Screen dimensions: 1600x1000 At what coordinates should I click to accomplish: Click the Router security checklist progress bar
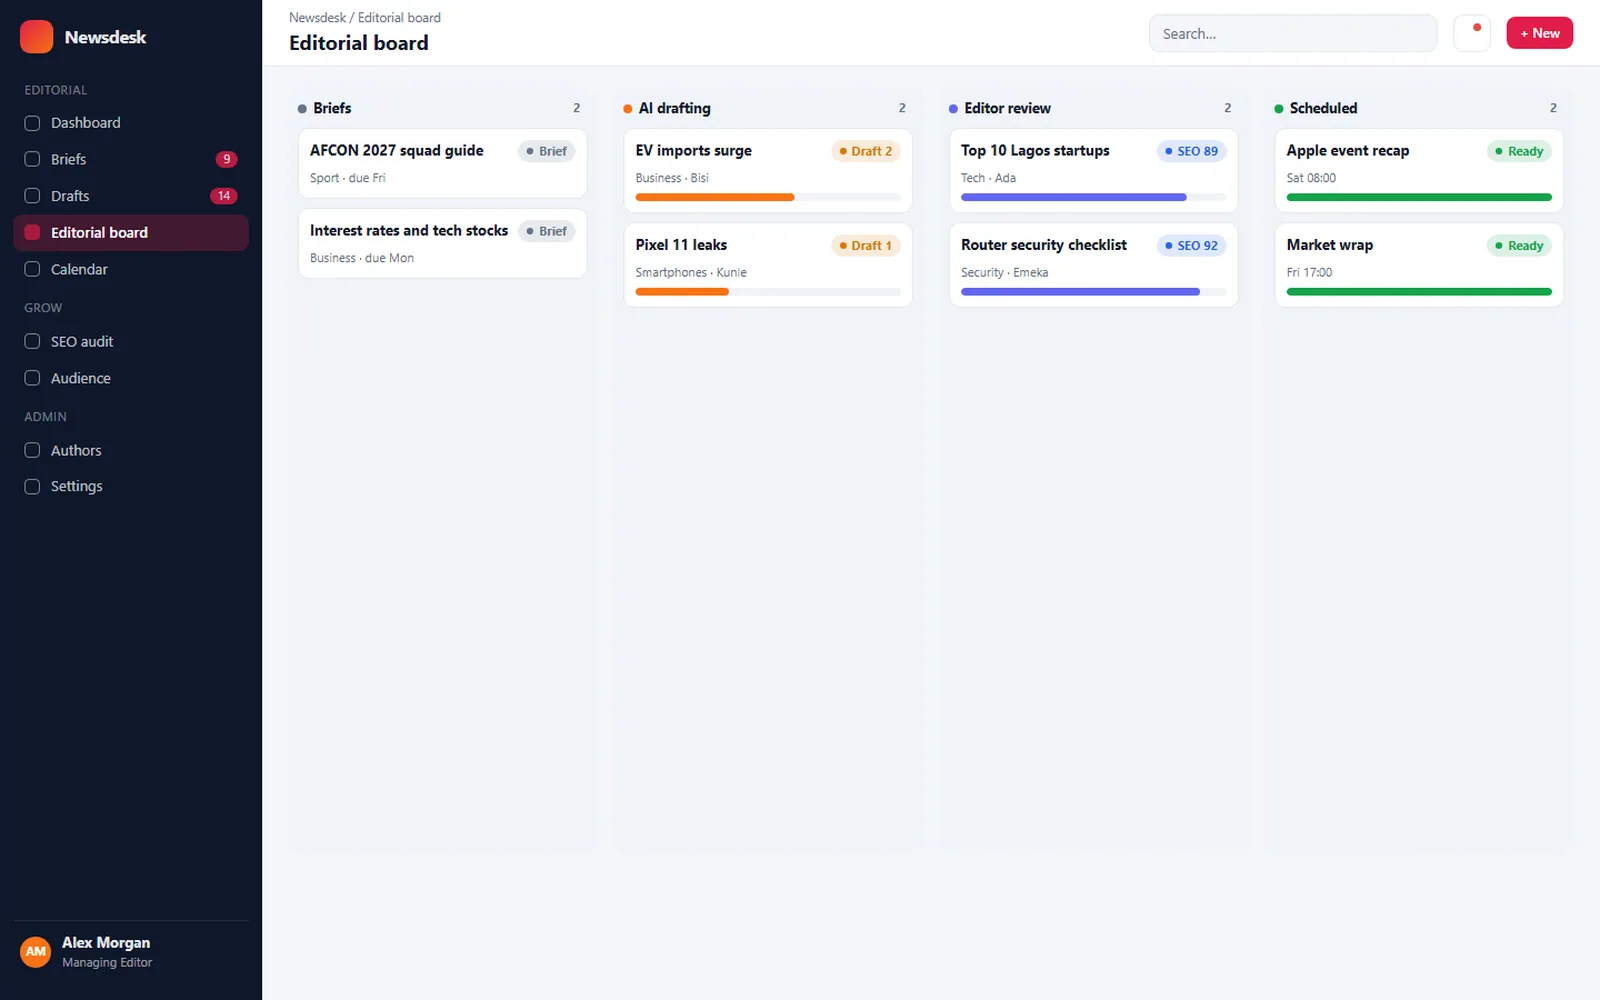[1093, 292]
